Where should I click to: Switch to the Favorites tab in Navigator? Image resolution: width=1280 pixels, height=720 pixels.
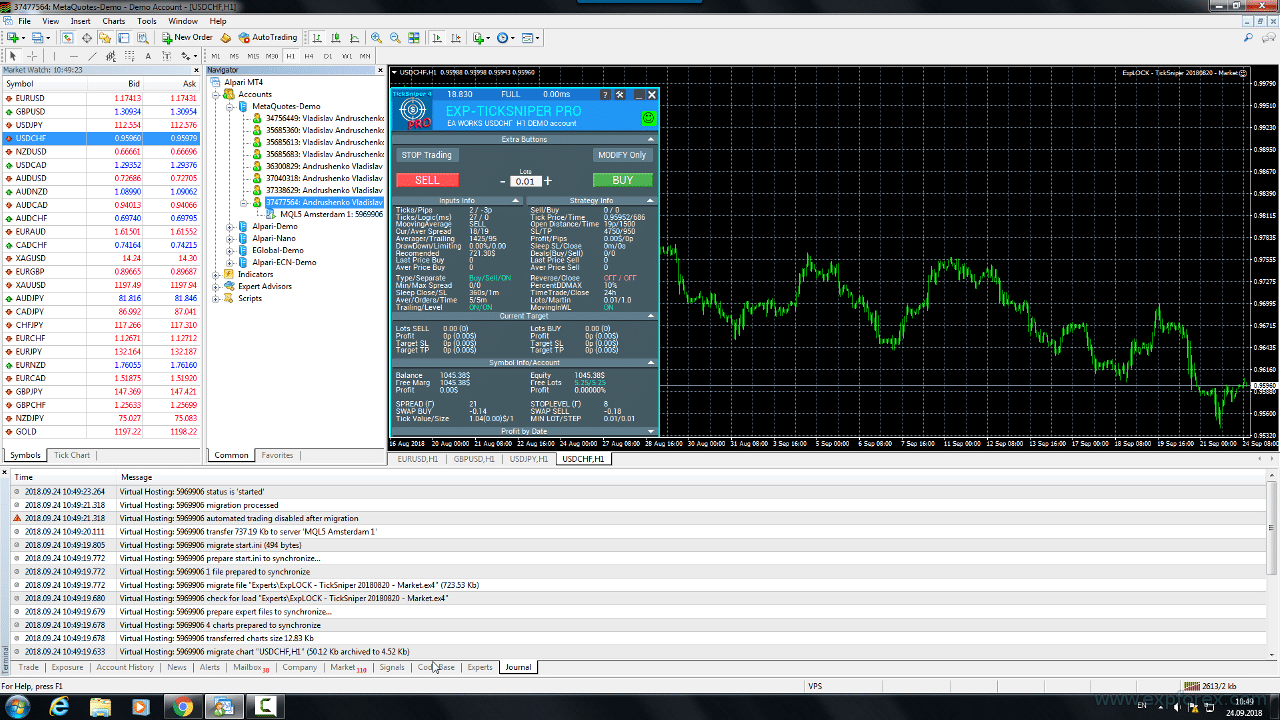pyautogui.click(x=277, y=455)
